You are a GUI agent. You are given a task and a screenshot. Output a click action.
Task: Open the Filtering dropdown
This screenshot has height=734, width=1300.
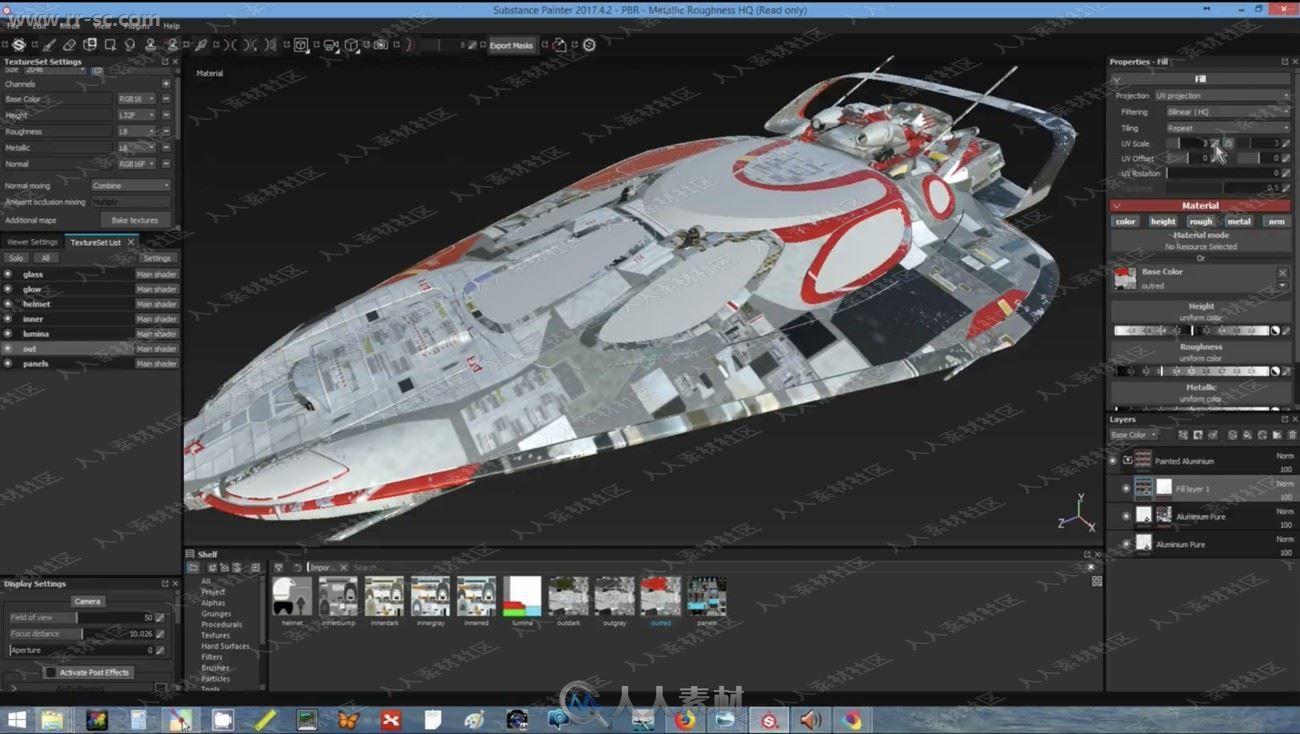pyautogui.click(x=1228, y=112)
